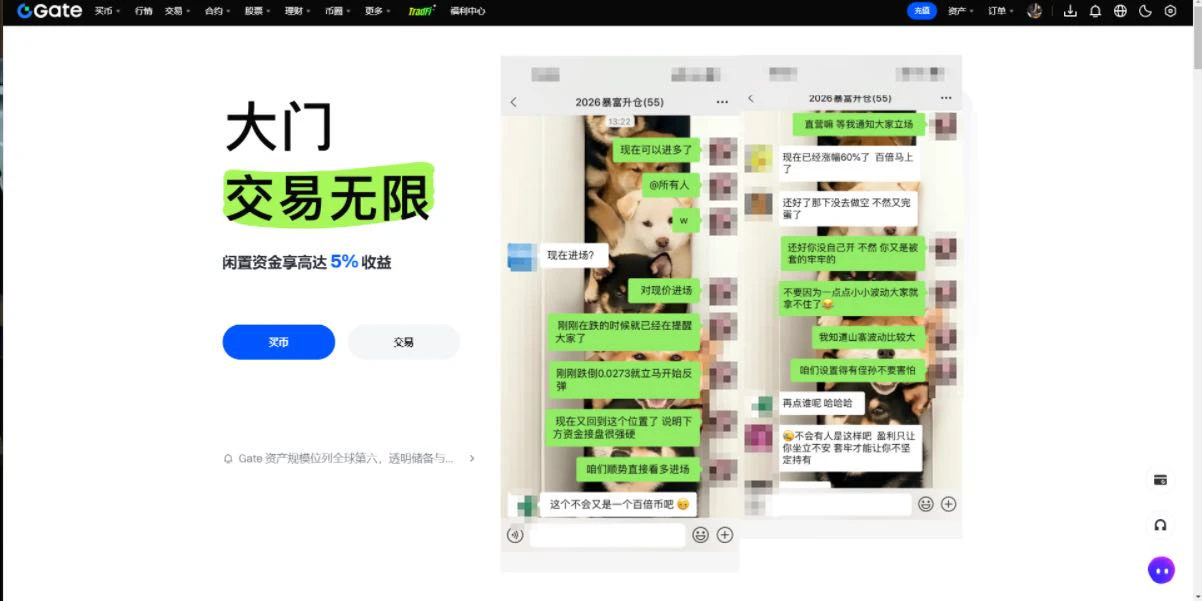Expand the 股票 dropdown menu
This screenshot has height=601, width=1202.
257,11
